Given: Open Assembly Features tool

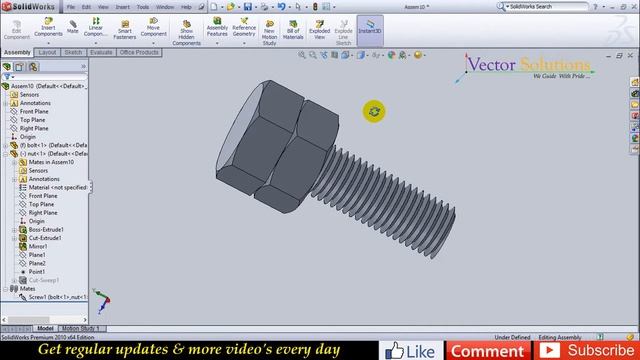Looking at the screenshot, I should pos(217,27).
